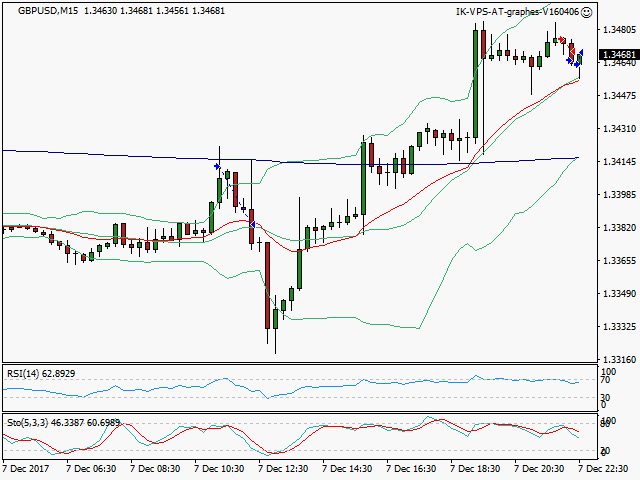Click the red sell arrow near latest candles
The image size is (640, 480).
(562, 40)
